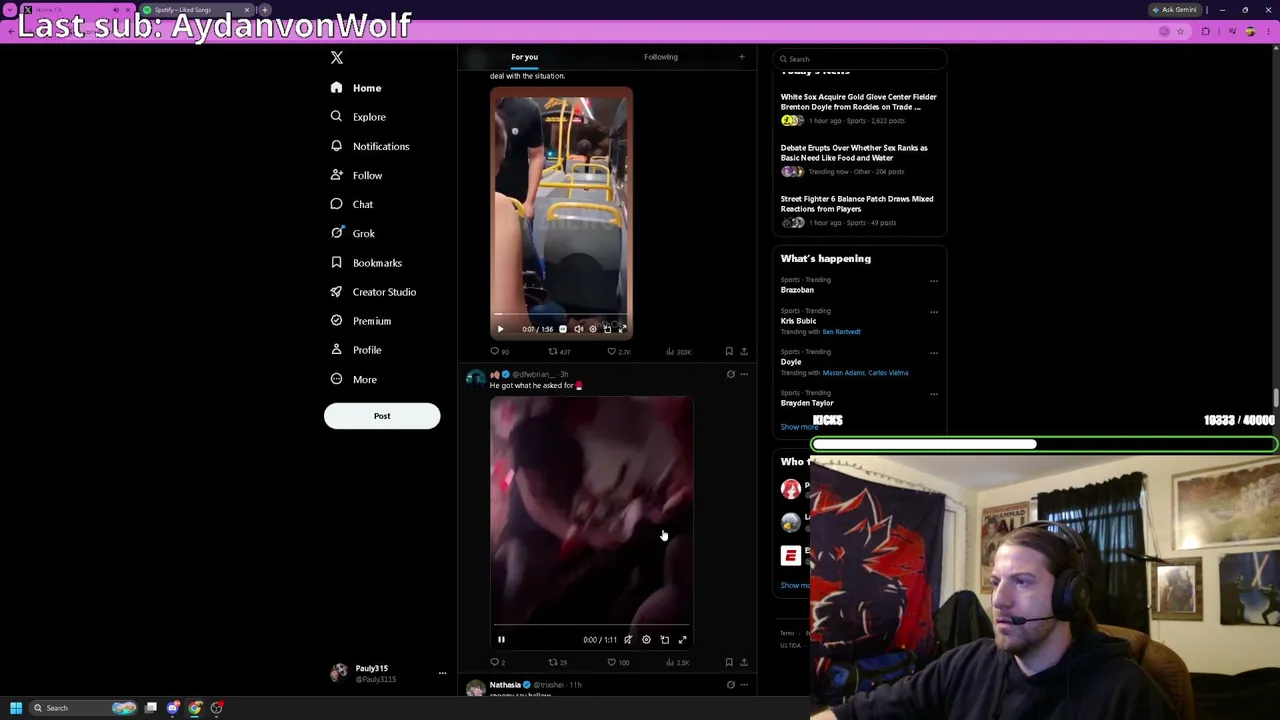This screenshot has height=720, width=1280.
Task: Open the Brazoban trending topic
Action: [x=797, y=290]
